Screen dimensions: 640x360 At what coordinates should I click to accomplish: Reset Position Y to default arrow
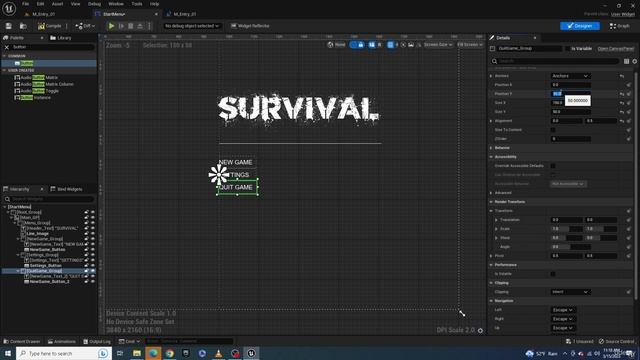[622, 94]
